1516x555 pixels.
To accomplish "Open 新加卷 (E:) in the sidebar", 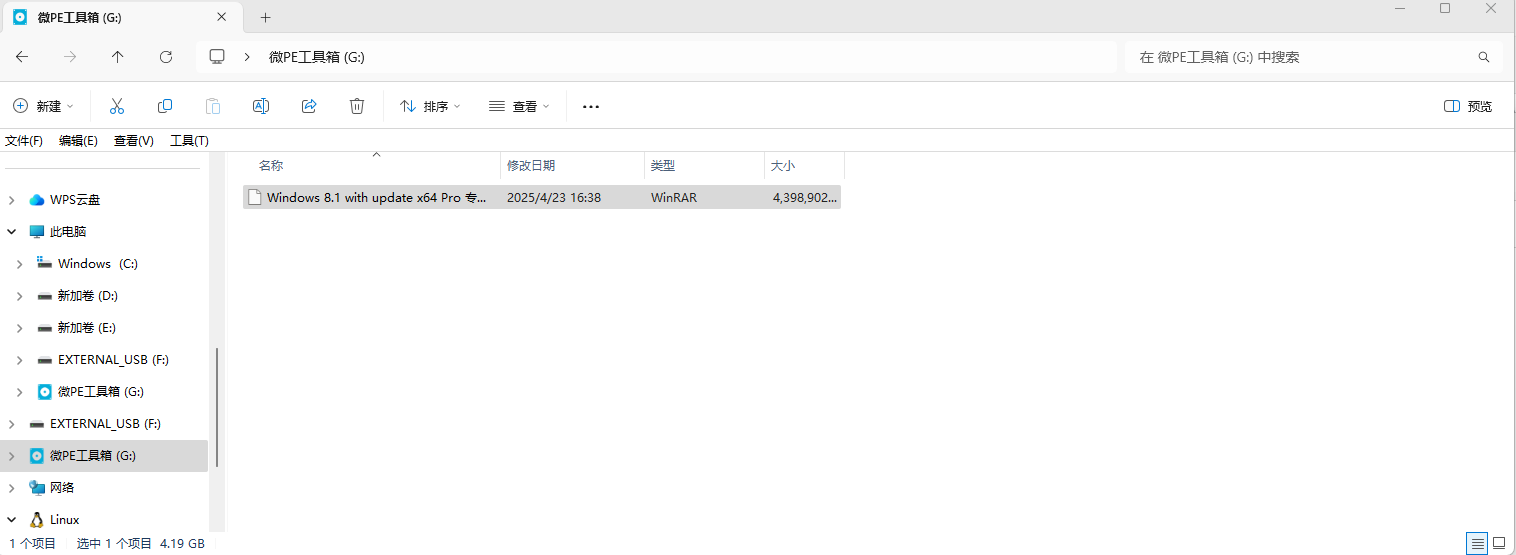I will 88,328.
